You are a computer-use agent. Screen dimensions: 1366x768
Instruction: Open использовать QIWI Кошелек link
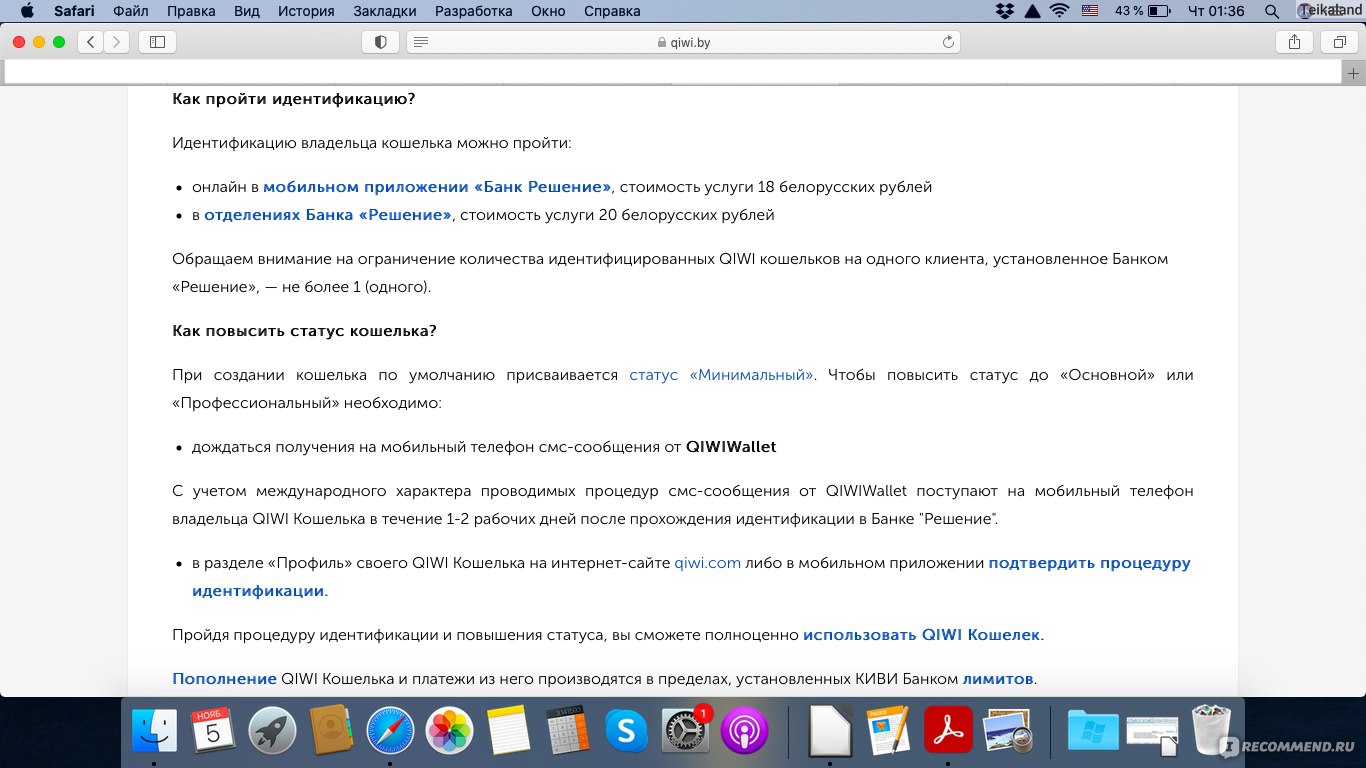click(x=922, y=635)
